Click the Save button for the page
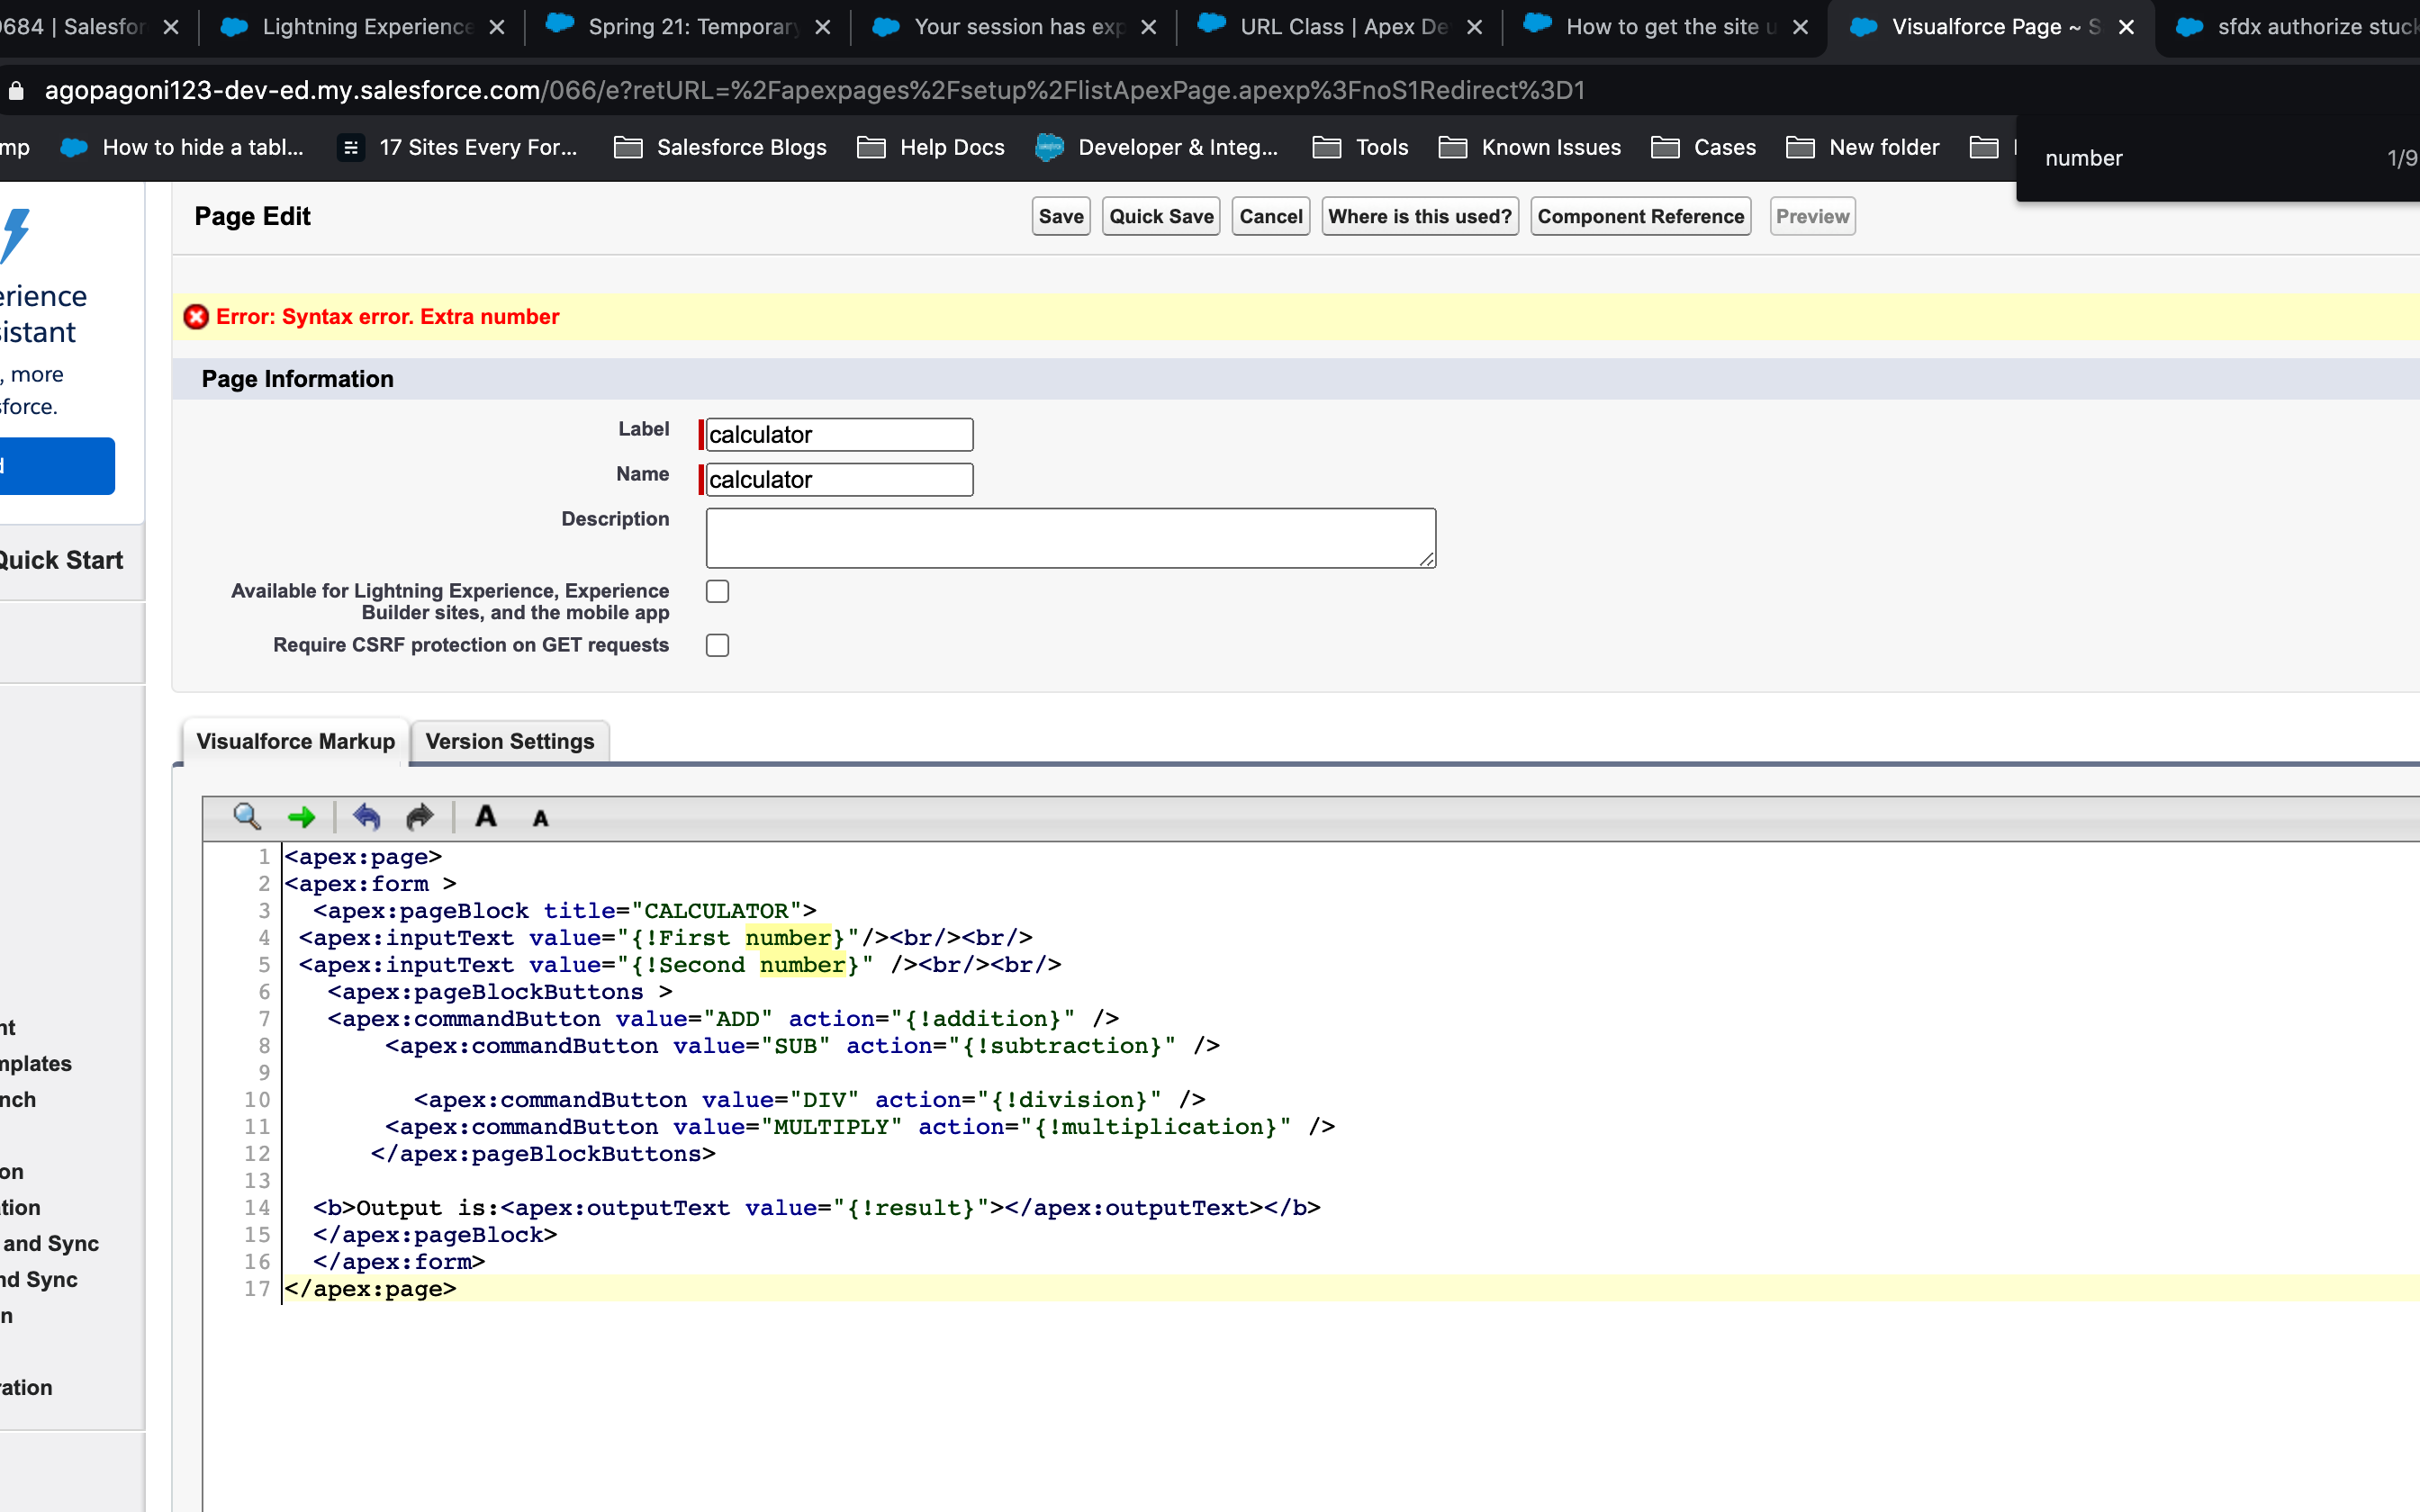Screen dimensions: 2420x1512 (x=1060, y=216)
